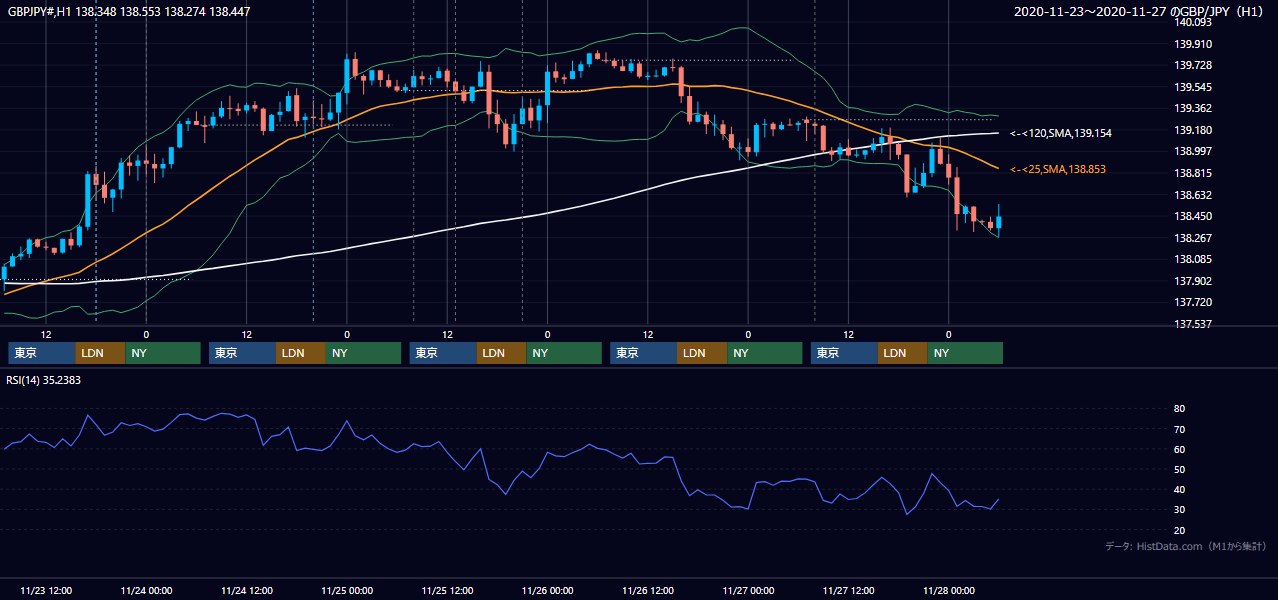Screen dimensions: 1278x600
Task: Select price level 138.632 on axis
Action: point(1192,195)
